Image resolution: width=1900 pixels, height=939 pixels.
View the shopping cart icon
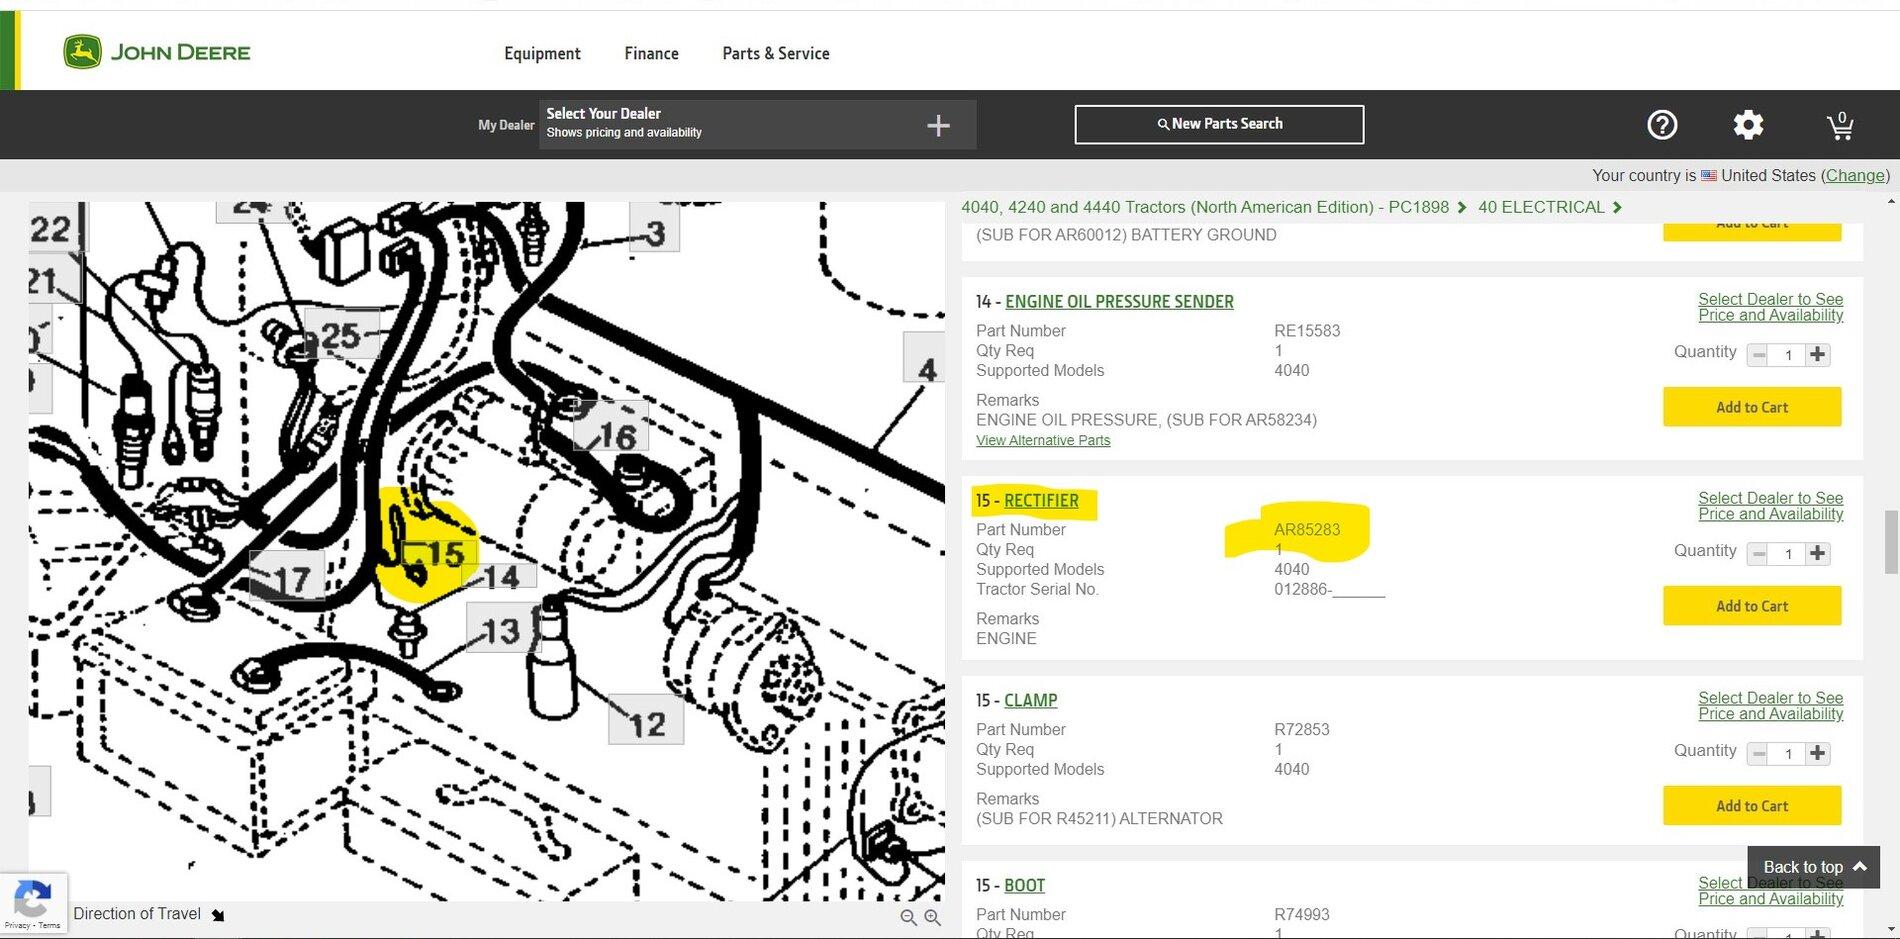point(1840,126)
